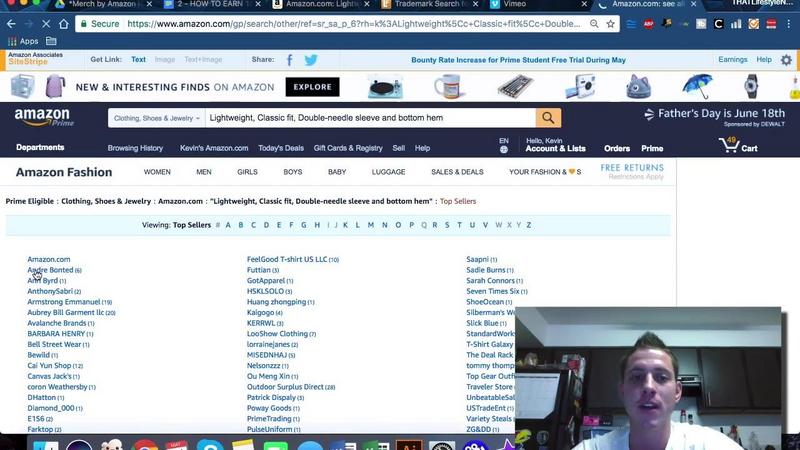Open the Clothing, Shoes & Jewelry category dropdown
The image size is (800, 450).
157,118
